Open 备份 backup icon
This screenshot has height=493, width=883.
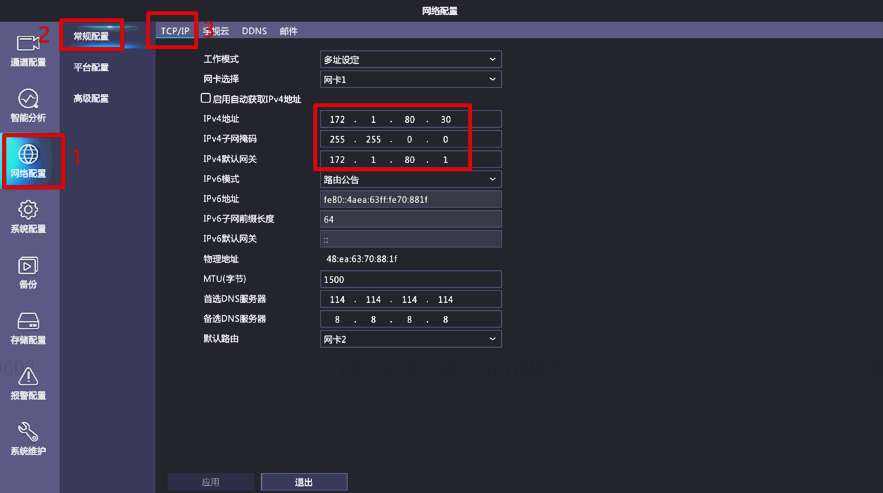[x=28, y=265]
